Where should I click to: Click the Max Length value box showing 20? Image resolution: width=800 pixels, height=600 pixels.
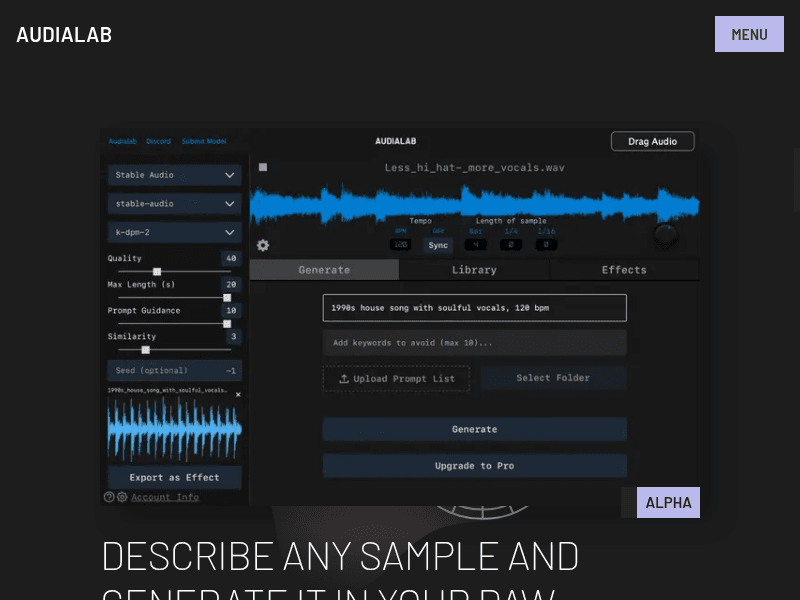coord(231,284)
